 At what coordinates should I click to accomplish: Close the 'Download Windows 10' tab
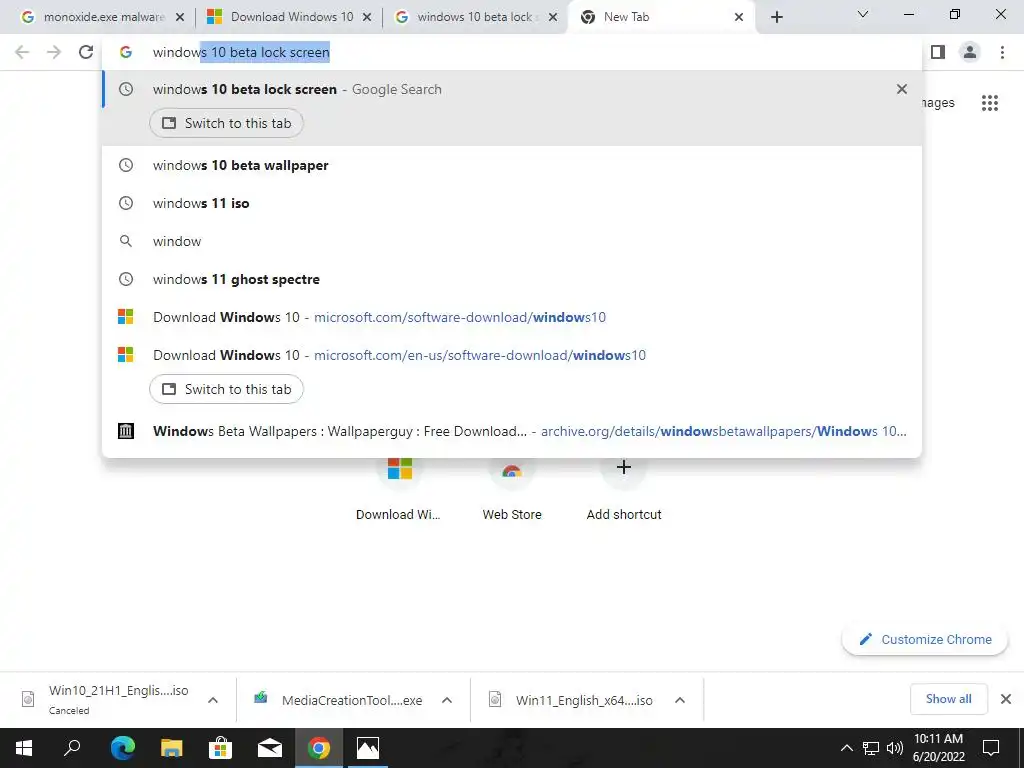[x=367, y=17]
